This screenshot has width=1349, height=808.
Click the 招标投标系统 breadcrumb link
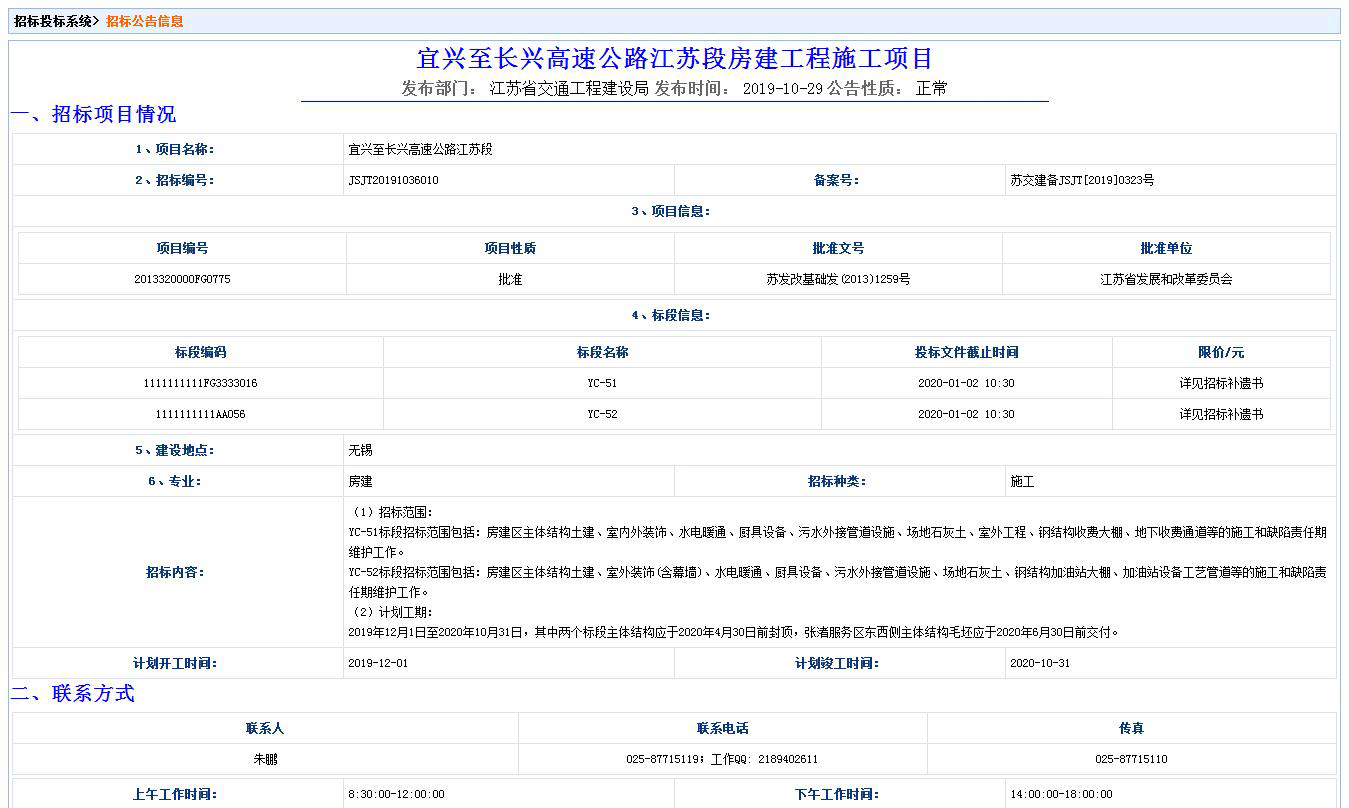[x=53, y=21]
